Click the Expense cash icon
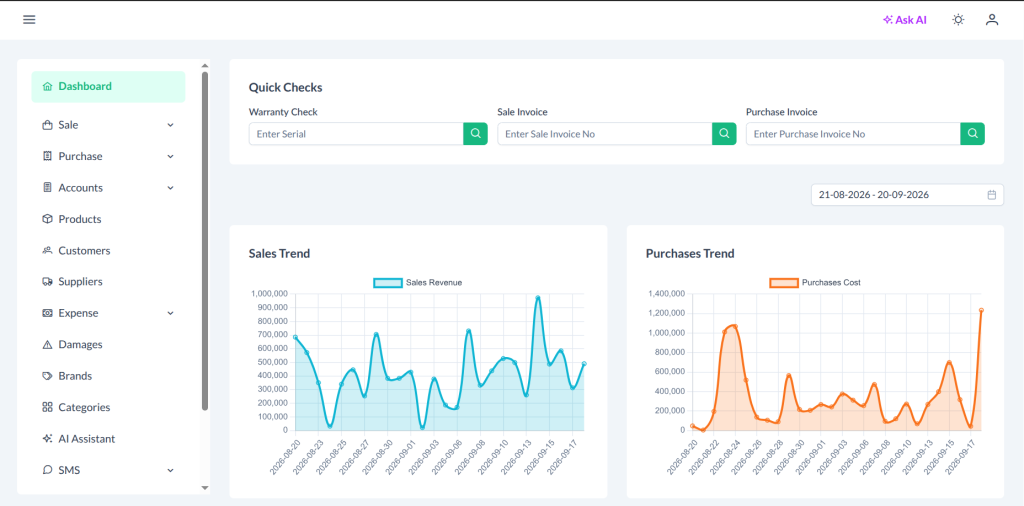 tap(47, 313)
